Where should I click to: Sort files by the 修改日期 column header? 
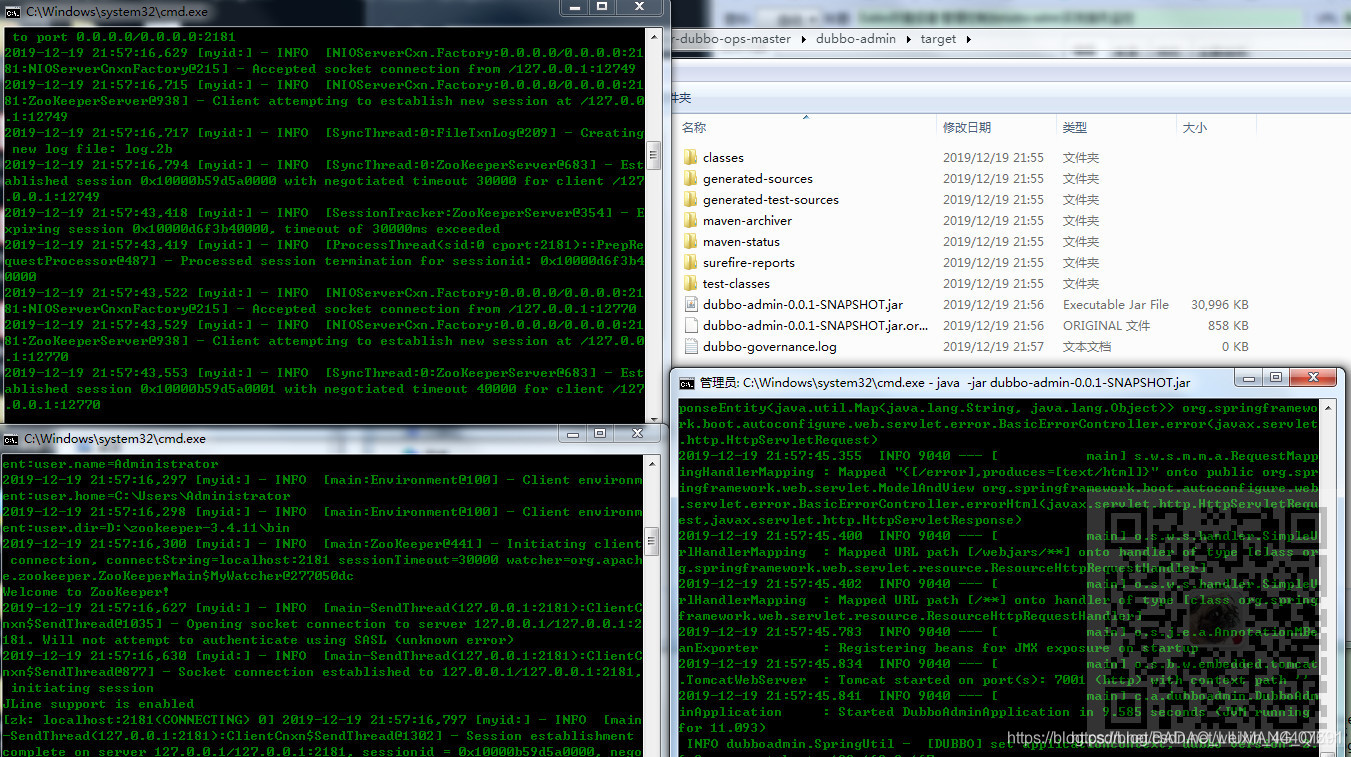(967, 128)
